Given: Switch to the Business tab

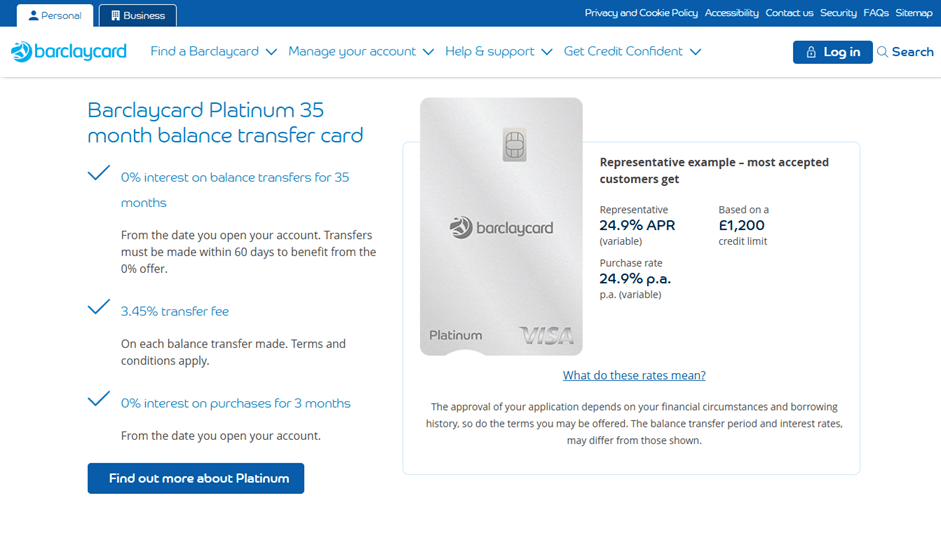Looking at the screenshot, I should coord(138,16).
